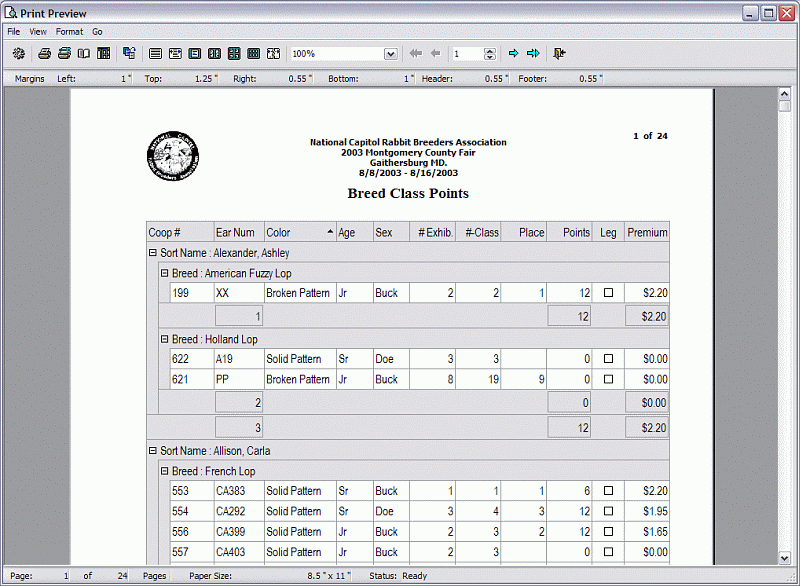Click the dark blue columns grid icon
This screenshot has width=800, height=586.
tap(104, 54)
